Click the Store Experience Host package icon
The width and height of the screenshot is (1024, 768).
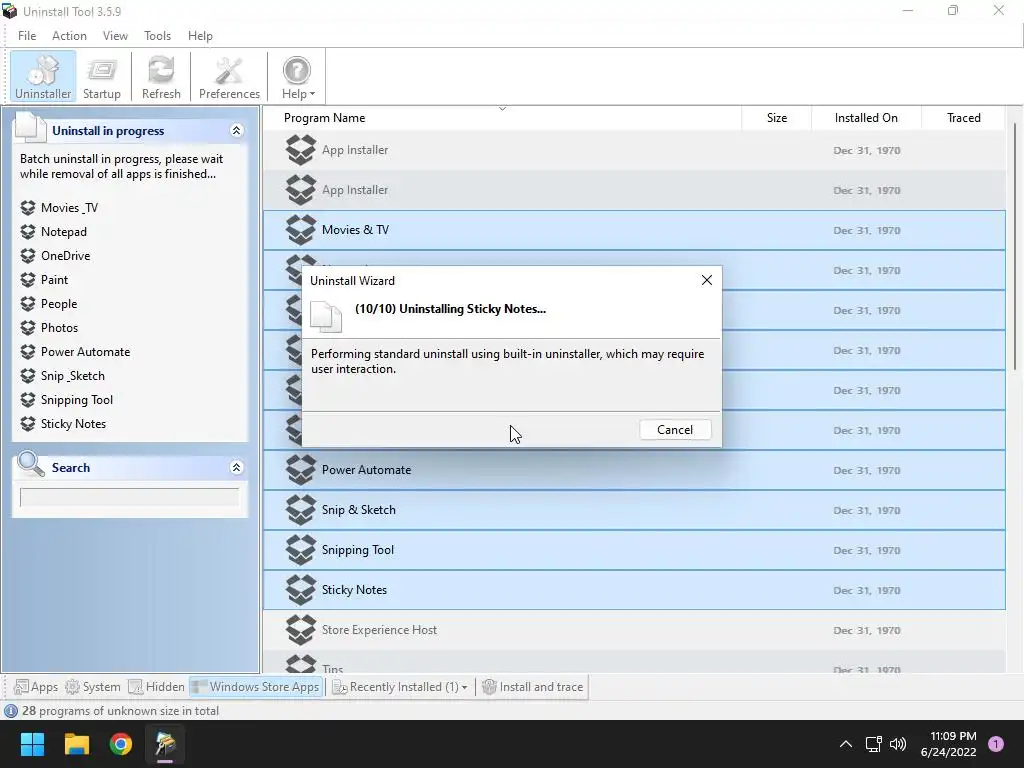(300, 630)
